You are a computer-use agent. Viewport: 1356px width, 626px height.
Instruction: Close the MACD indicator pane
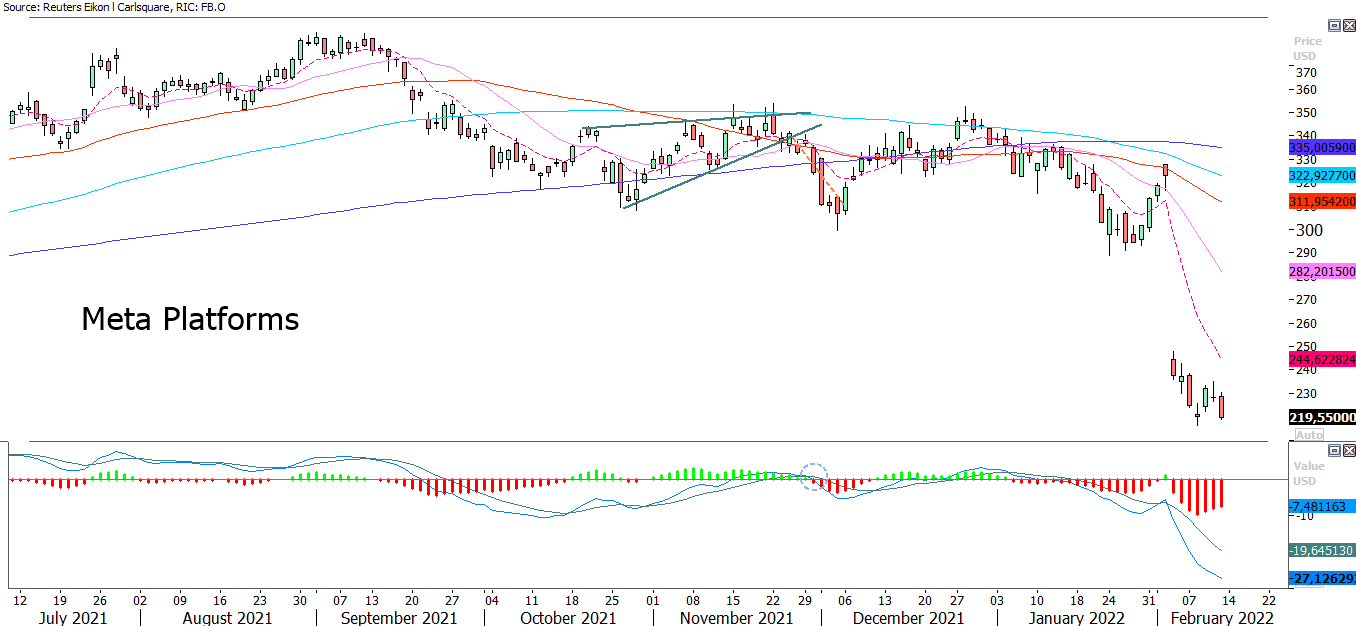pos(1347,449)
